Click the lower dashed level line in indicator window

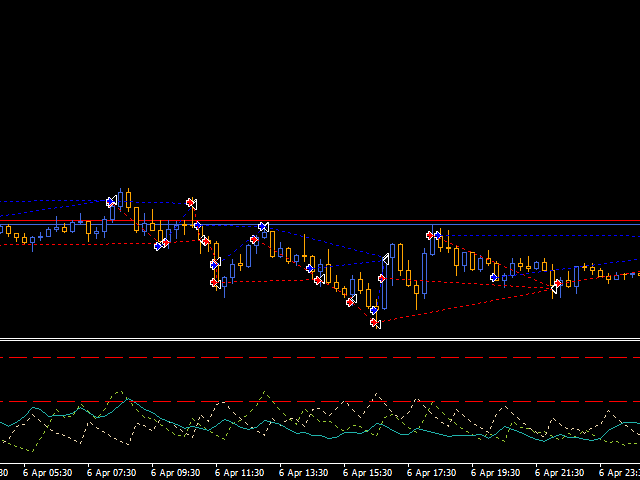(x=320, y=402)
